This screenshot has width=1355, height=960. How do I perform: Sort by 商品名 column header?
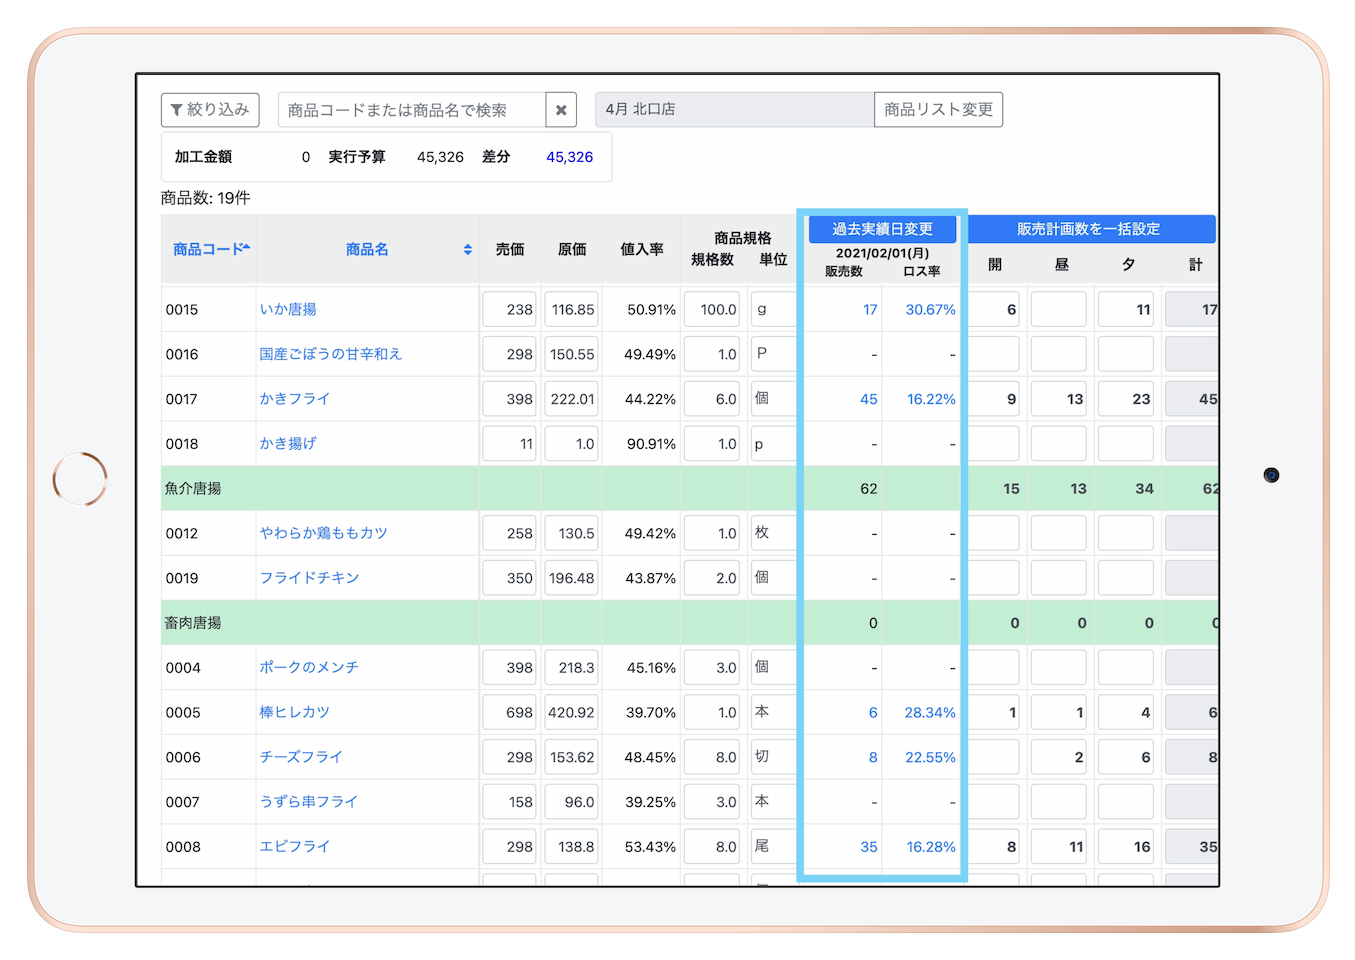[367, 249]
